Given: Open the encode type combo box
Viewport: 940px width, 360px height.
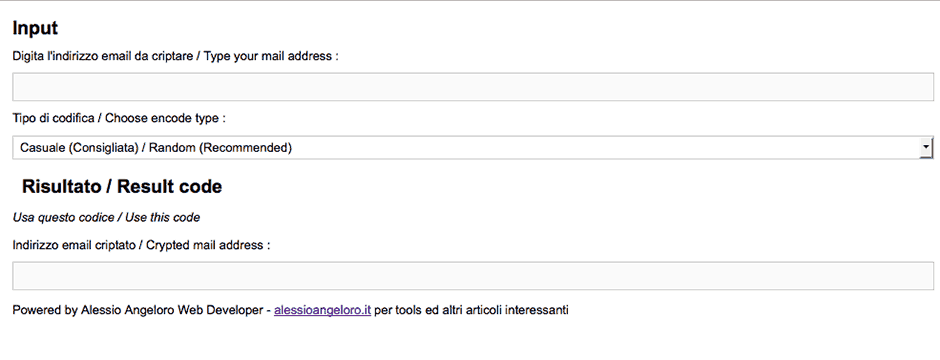Looking at the screenshot, I should click(473, 147).
